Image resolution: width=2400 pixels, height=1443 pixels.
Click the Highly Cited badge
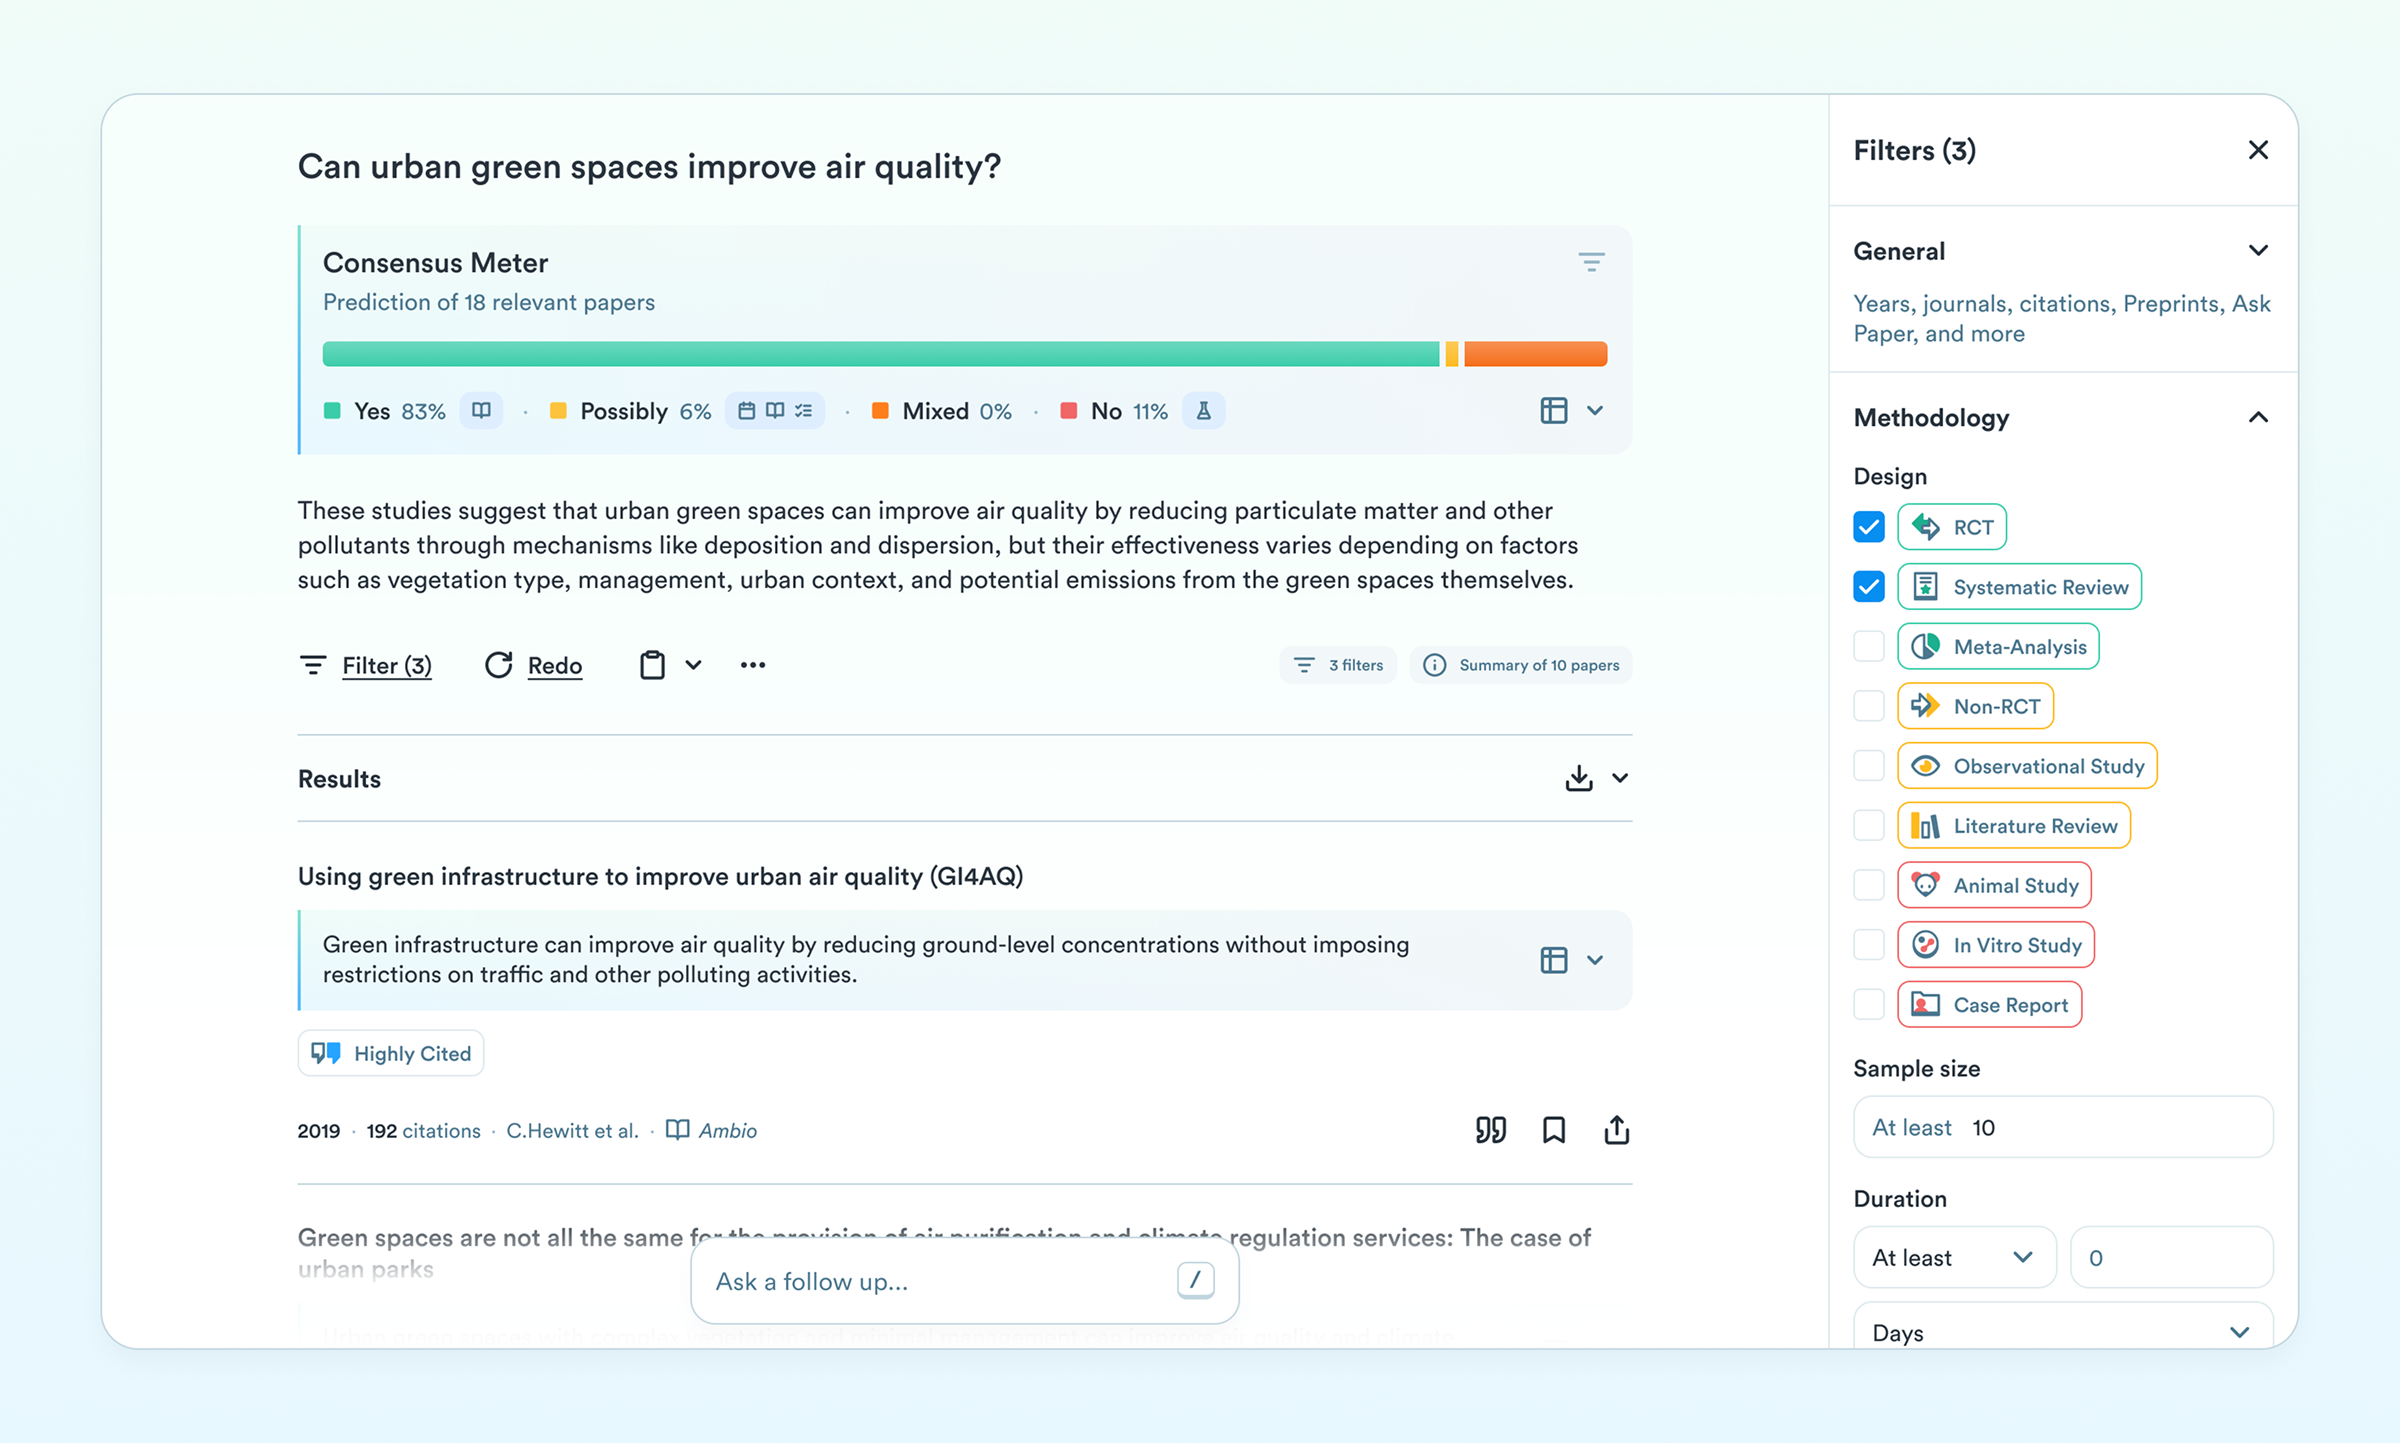click(391, 1053)
